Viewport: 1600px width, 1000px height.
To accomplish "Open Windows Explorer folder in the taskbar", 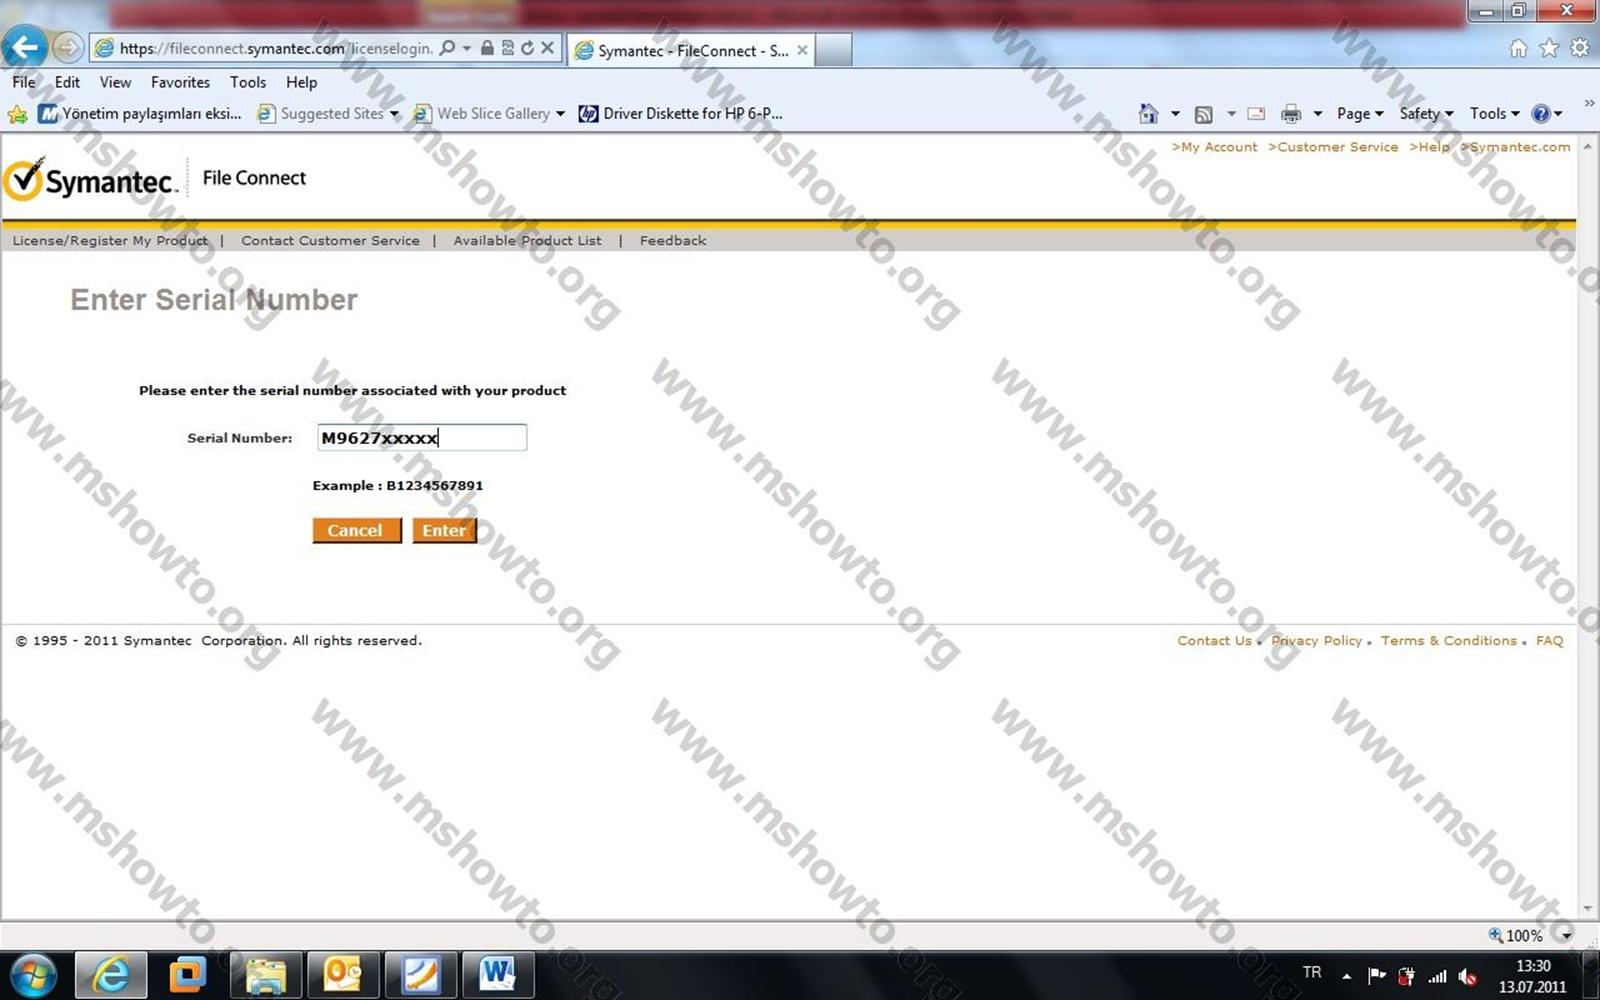I will click(265, 974).
